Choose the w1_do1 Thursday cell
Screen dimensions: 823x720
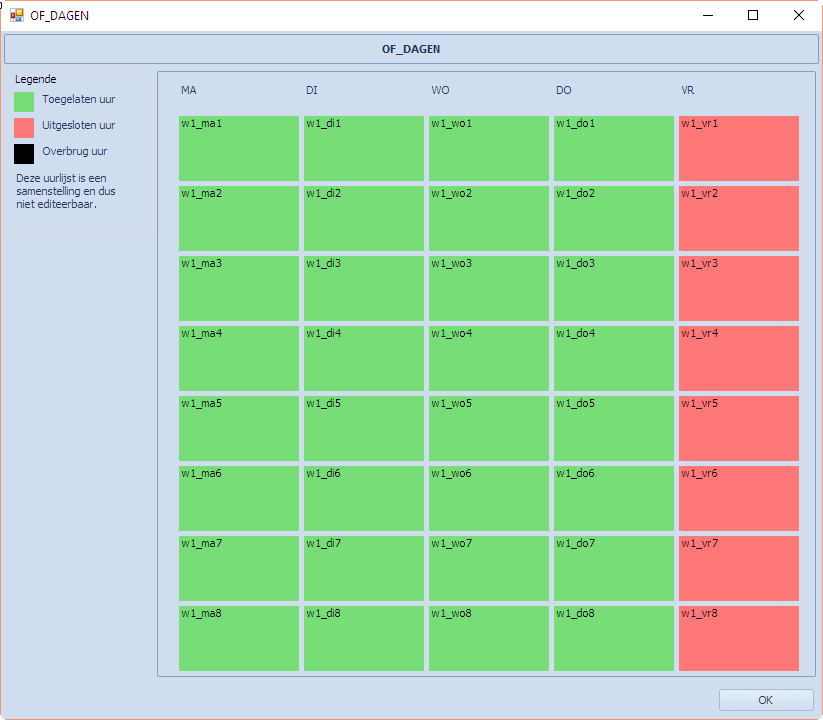614,149
